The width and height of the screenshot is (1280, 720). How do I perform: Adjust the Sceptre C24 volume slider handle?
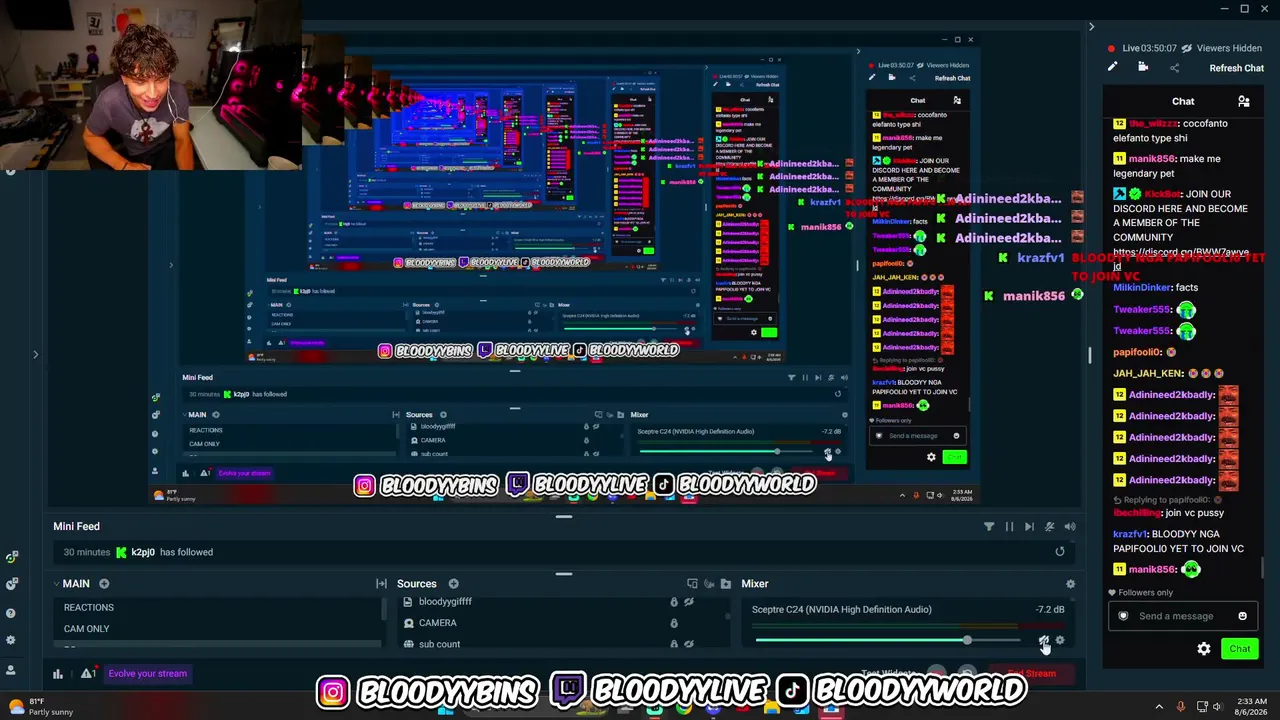click(x=967, y=640)
